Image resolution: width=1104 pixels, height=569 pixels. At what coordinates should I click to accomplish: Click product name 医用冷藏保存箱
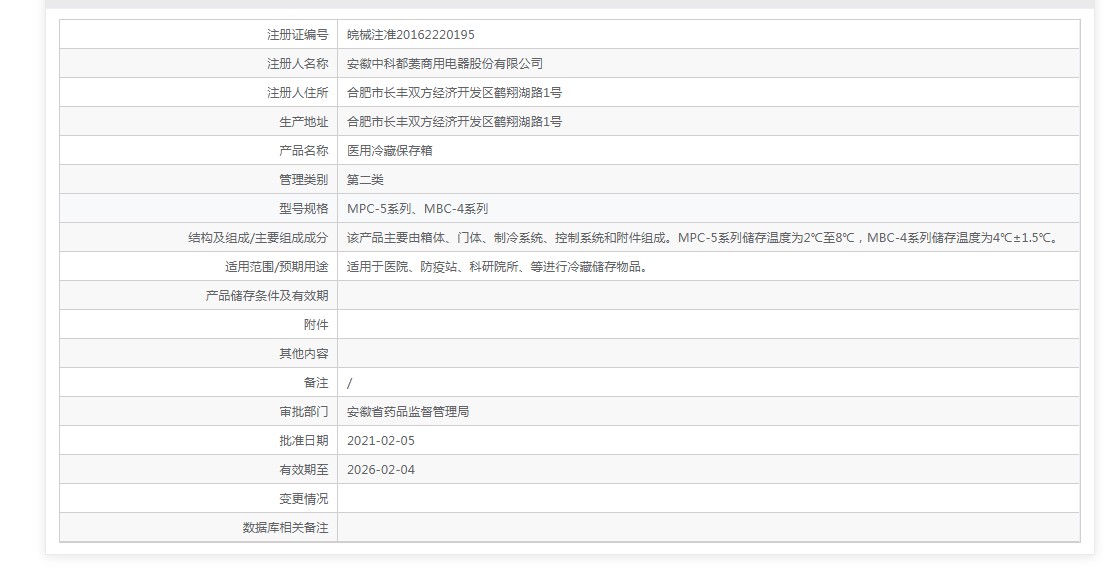pos(389,151)
